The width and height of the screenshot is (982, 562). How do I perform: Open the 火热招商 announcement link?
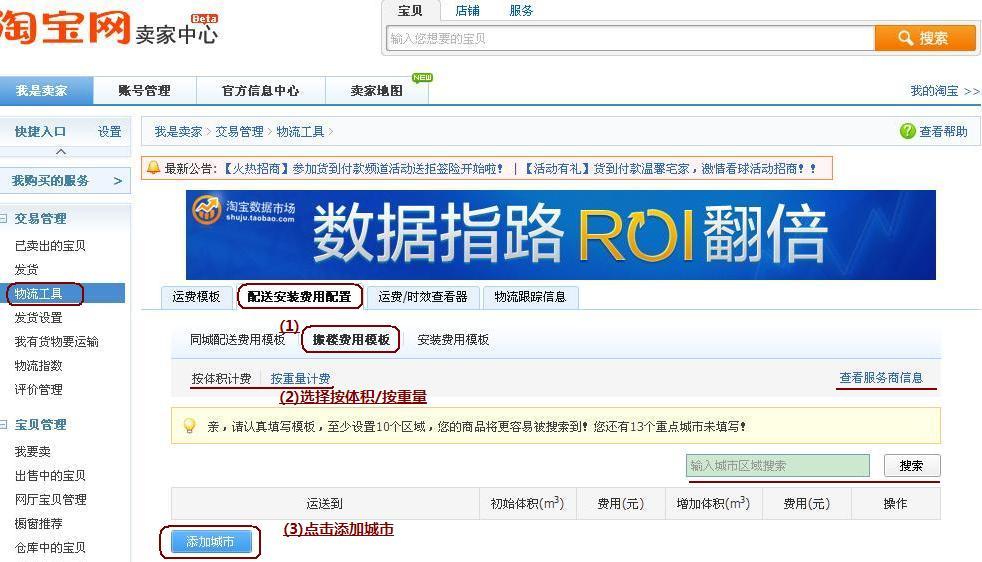363,169
